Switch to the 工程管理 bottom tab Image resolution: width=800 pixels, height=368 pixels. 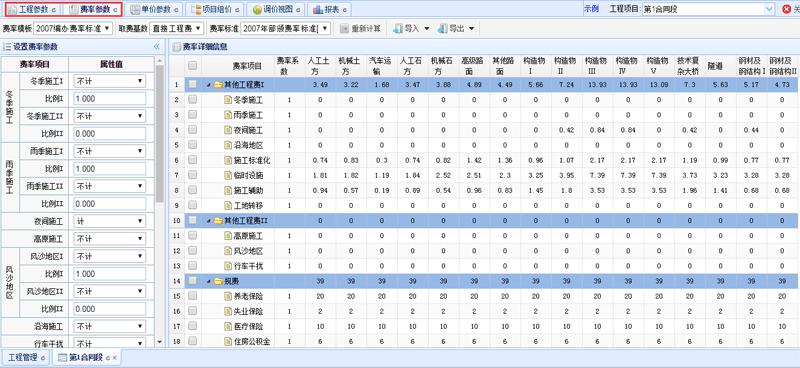tap(26, 357)
